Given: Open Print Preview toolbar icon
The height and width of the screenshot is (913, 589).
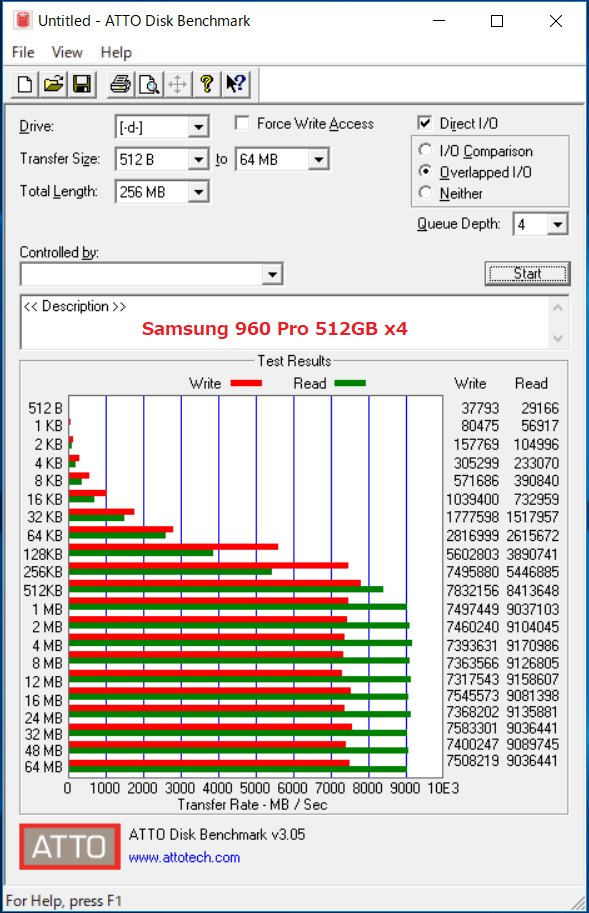Looking at the screenshot, I should [150, 84].
